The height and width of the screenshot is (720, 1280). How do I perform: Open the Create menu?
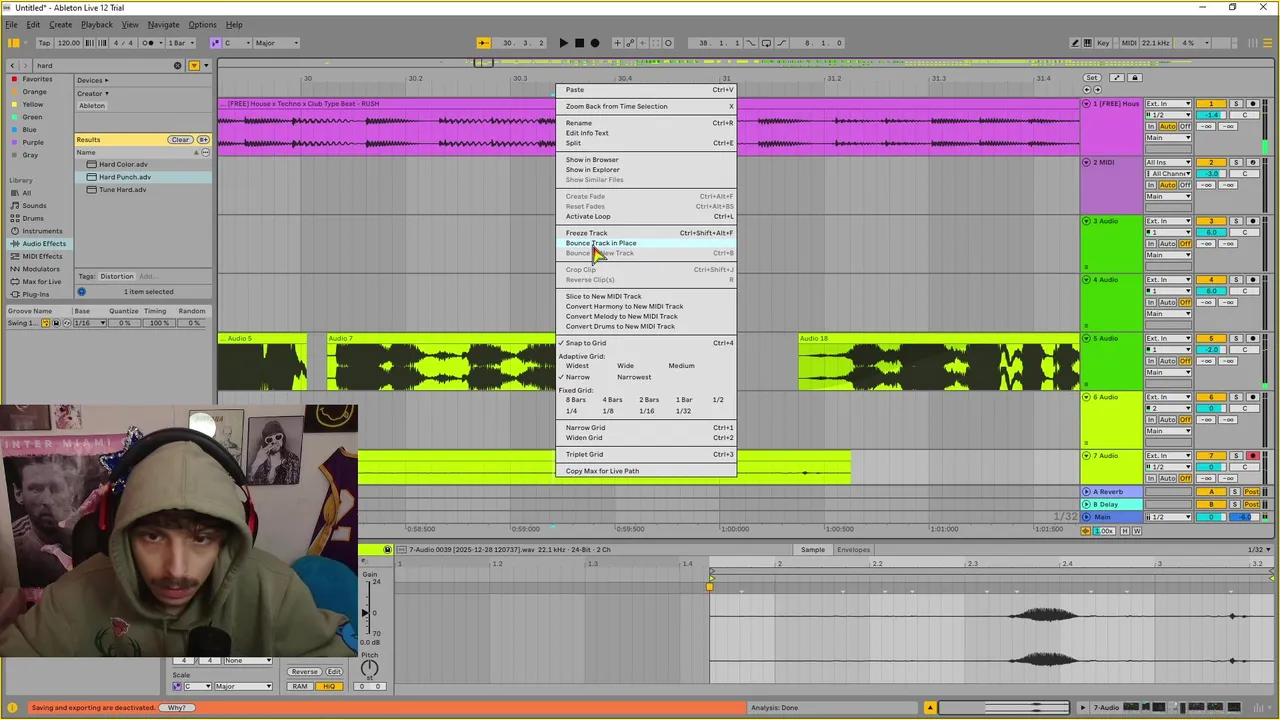(60, 24)
